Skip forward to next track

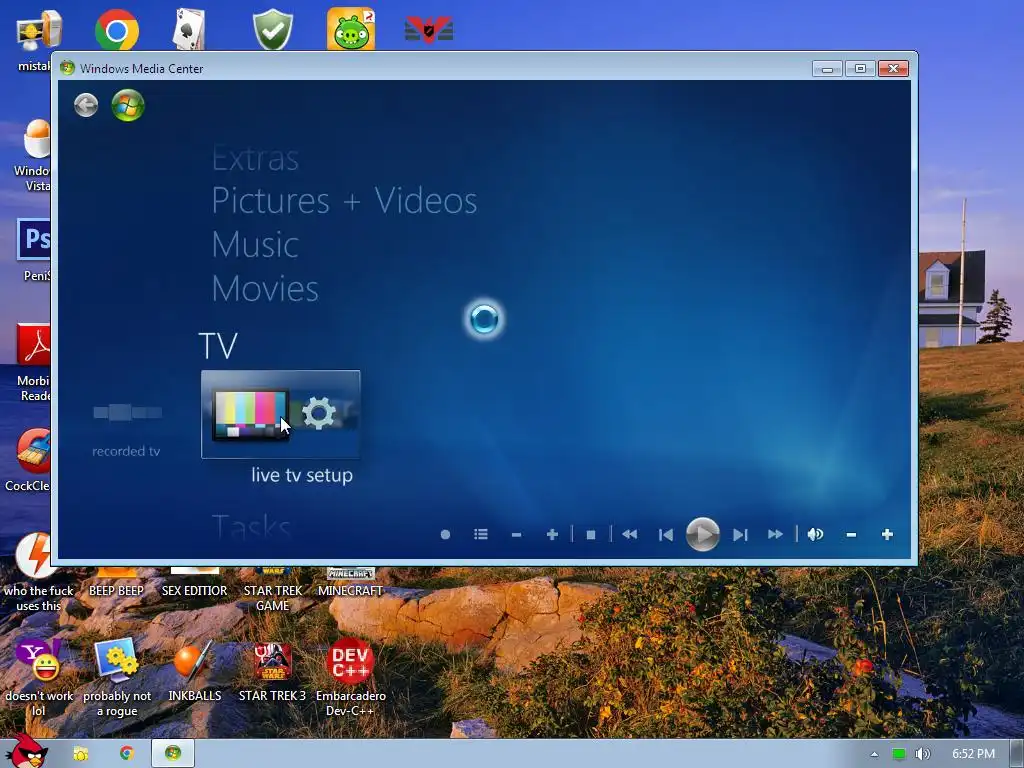pos(739,534)
